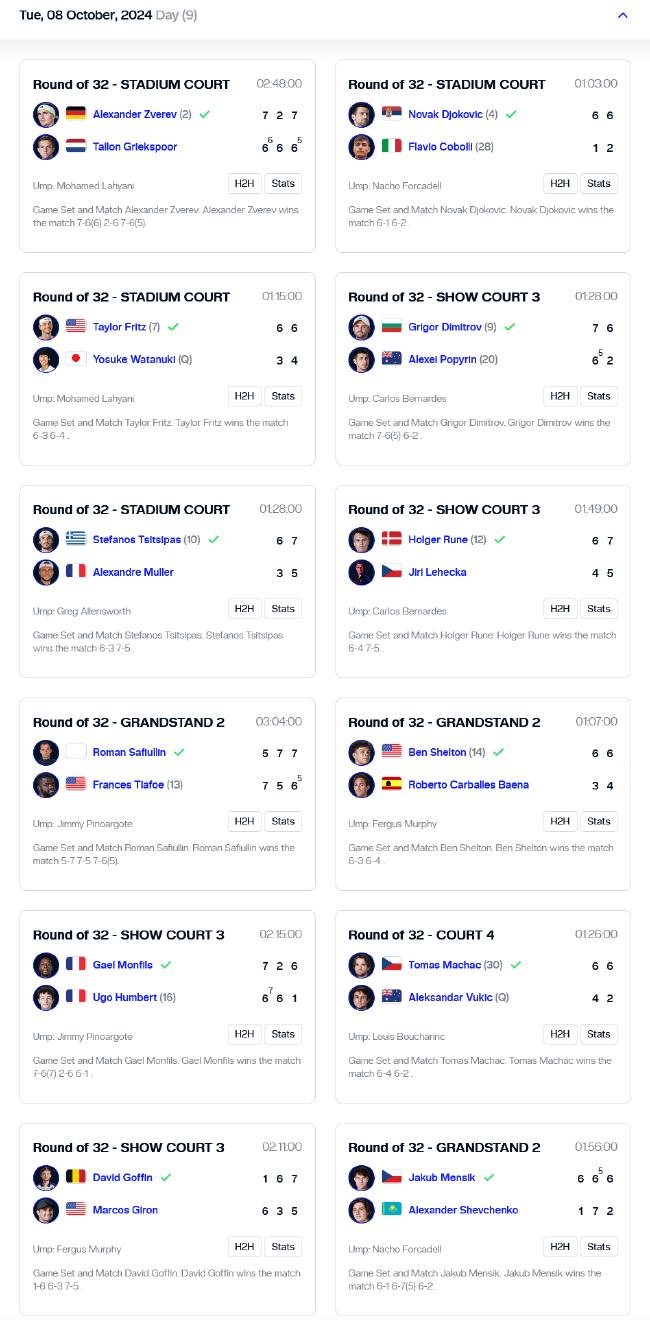Viewport: 650px width, 1320px height.
Task: View Stats for Machac vs Vukic
Action: [x=599, y=1034]
